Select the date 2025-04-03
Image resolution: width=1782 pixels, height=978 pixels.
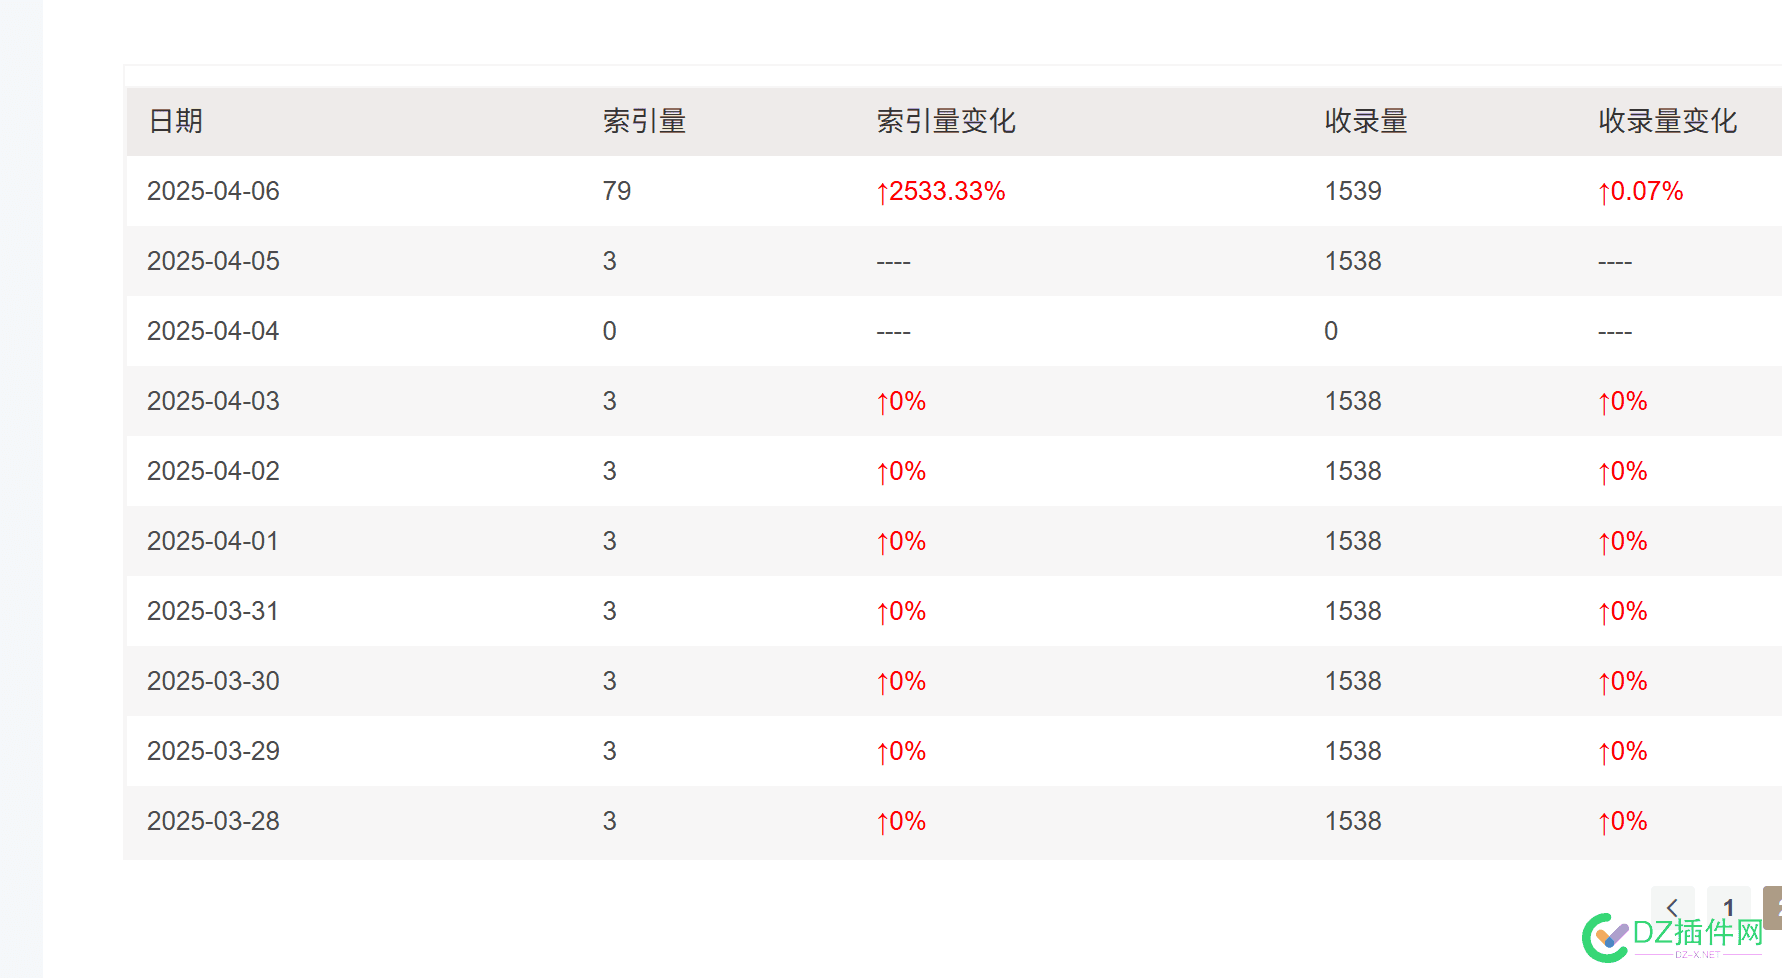tap(213, 401)
